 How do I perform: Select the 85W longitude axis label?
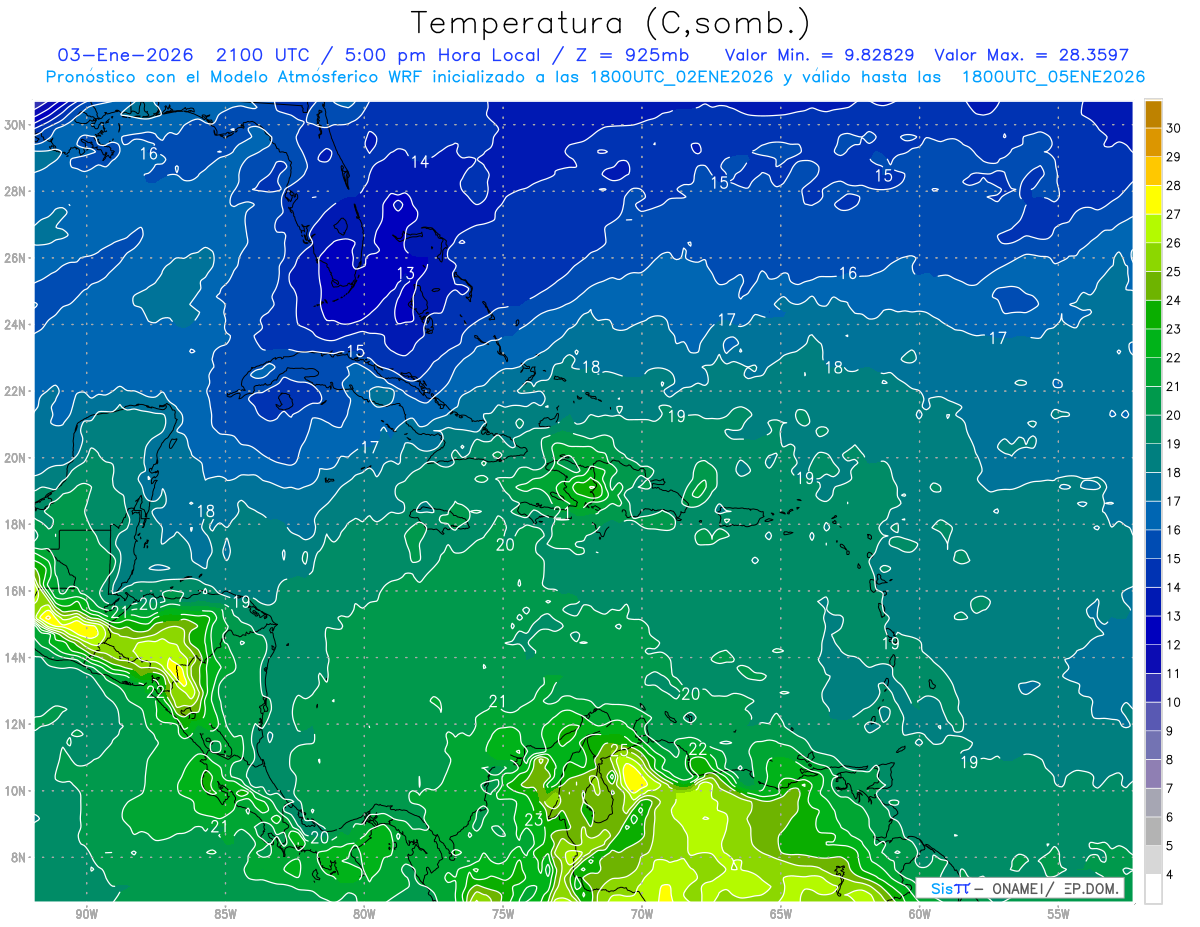click(225, 913)
